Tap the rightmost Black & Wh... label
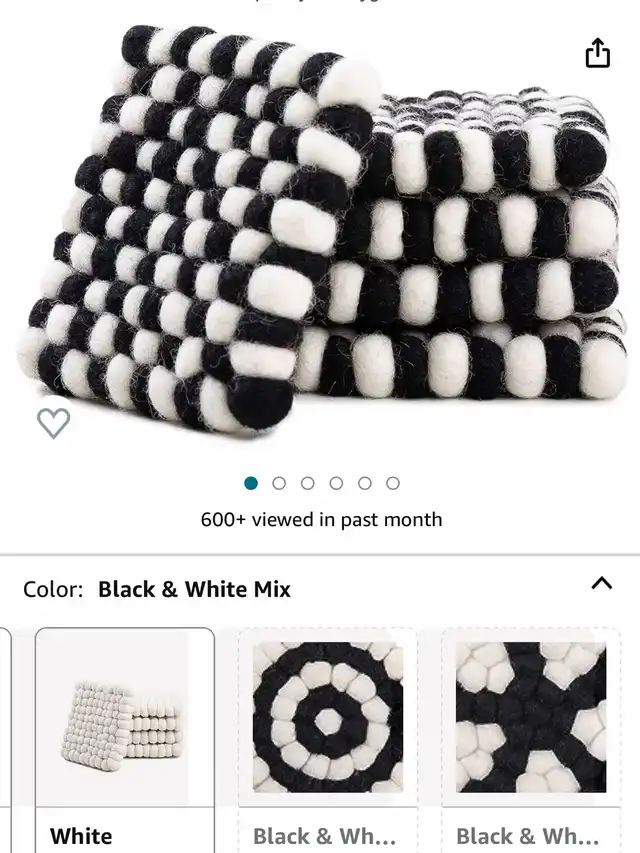 (527, 836)
